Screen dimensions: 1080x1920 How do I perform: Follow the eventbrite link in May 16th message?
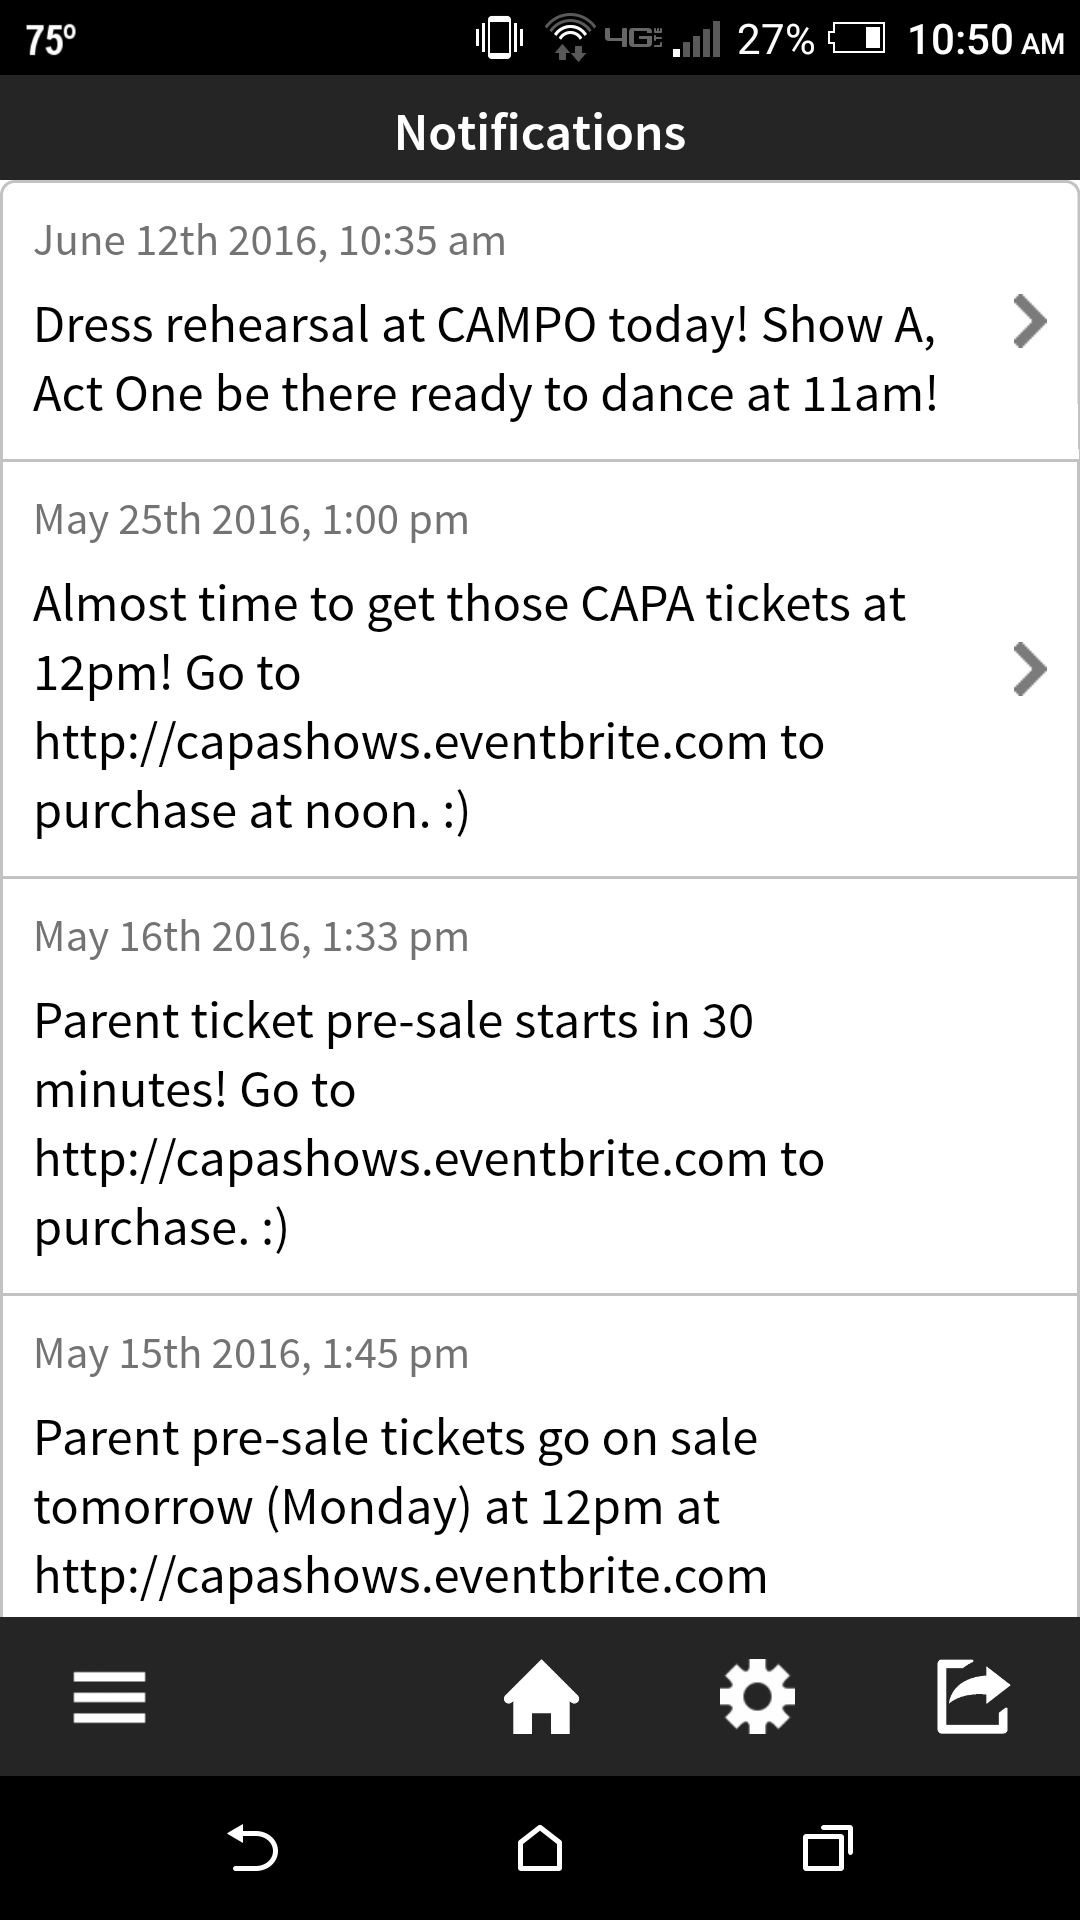click(x=401, y=1160)
